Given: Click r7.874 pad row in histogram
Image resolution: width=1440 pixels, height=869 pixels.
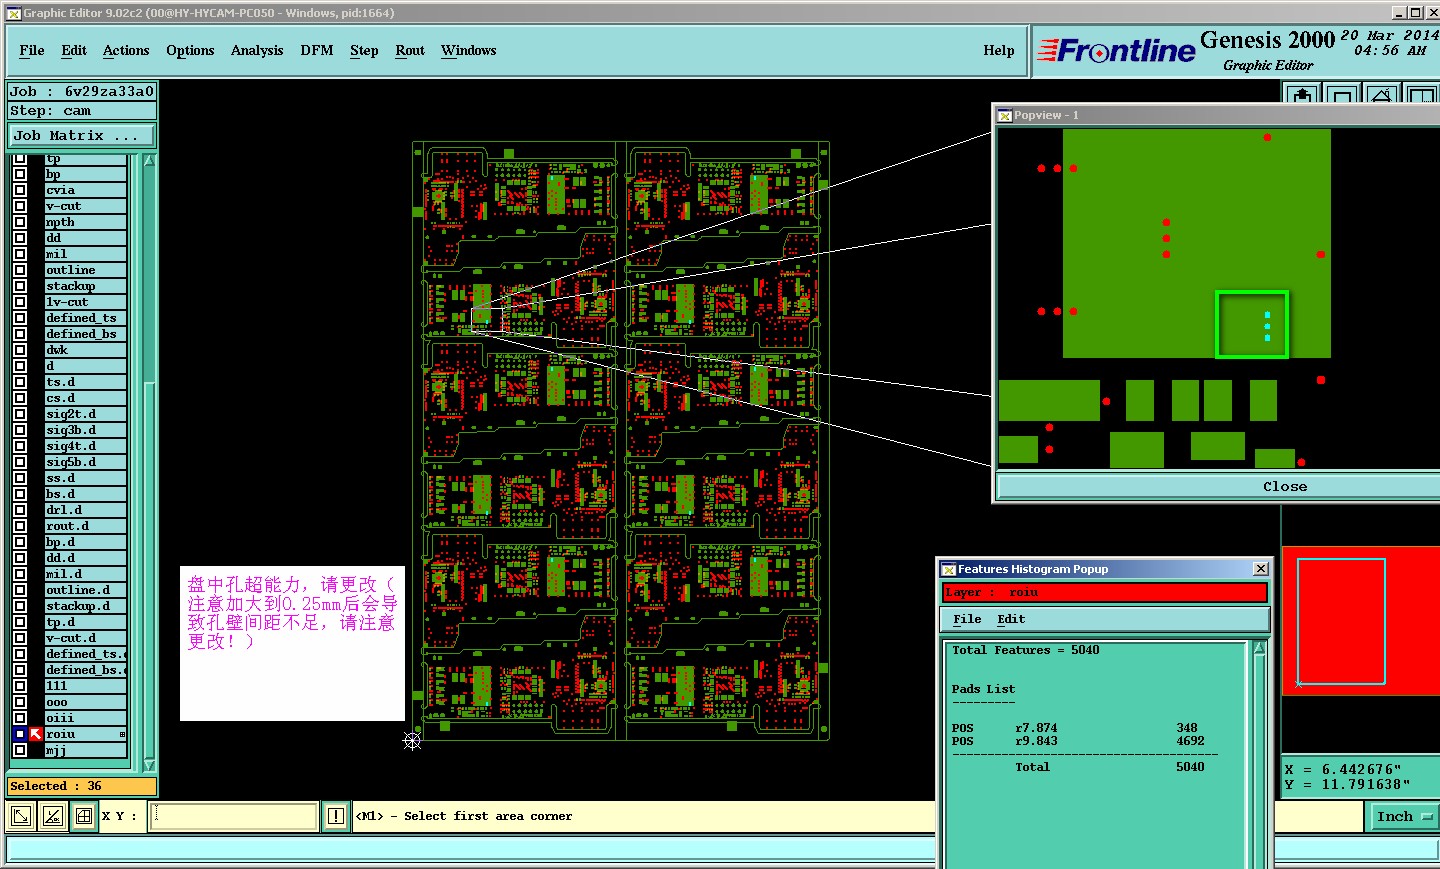Looking at the screenshot, I should point(1075,728).
